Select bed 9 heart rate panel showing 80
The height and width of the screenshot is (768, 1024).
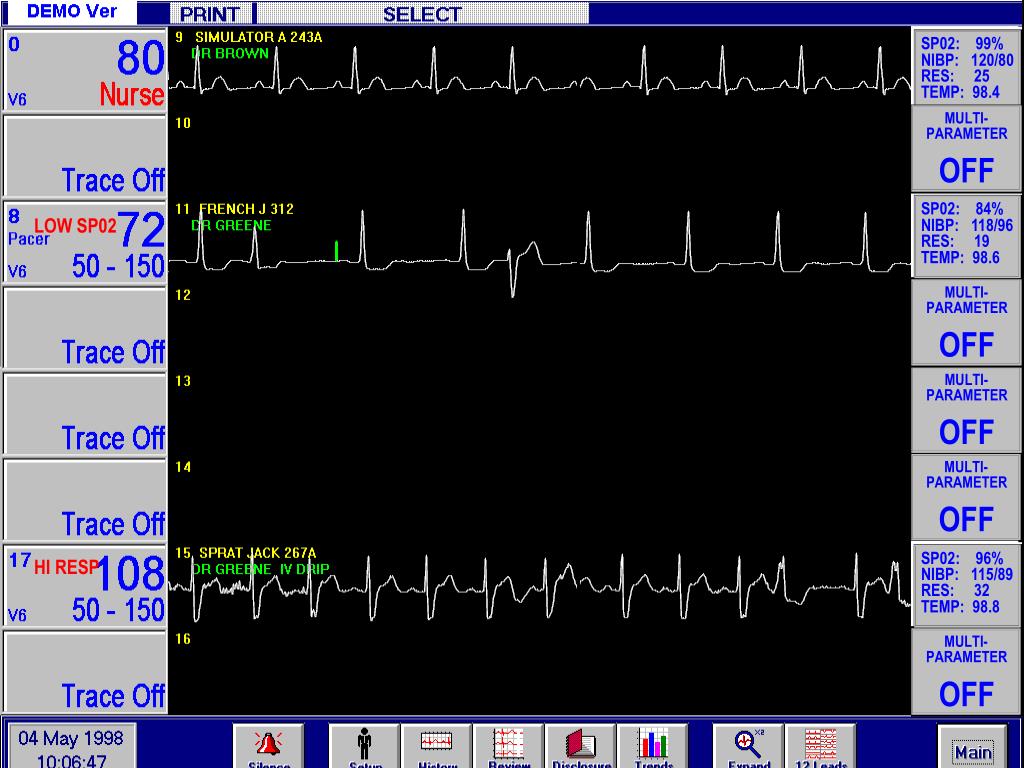click(x=85, y=71)
